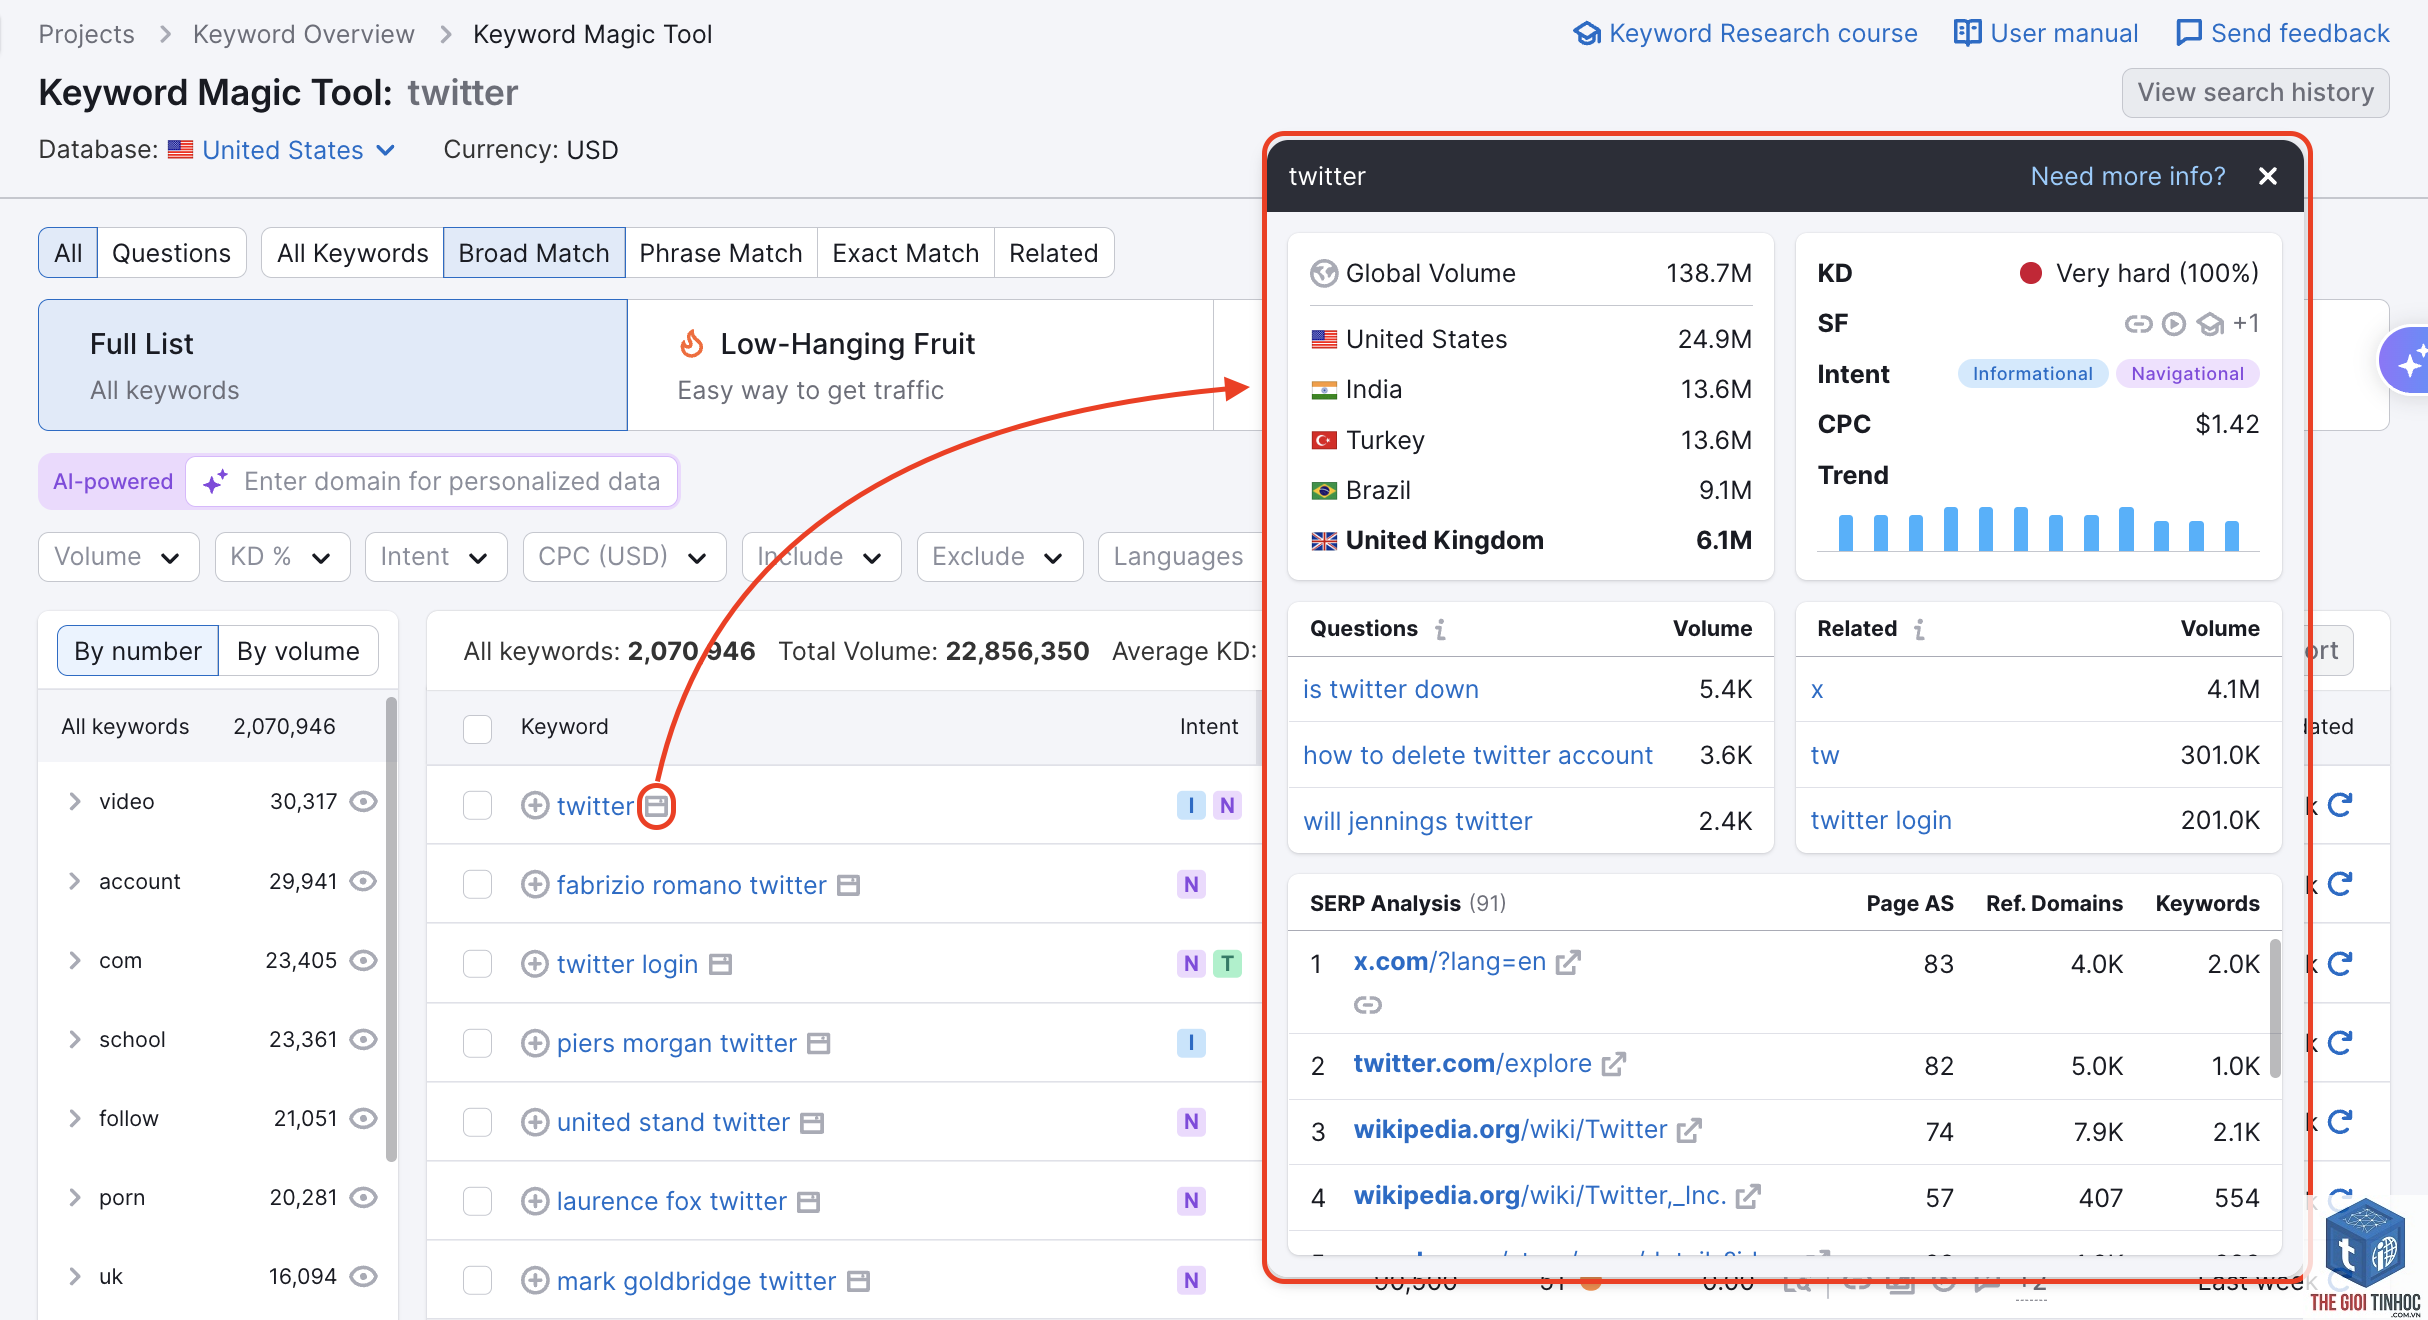The image size is (2428, 1320).
Task: Open AI assistant sparkle button
Action: (x=2406, y=361)
